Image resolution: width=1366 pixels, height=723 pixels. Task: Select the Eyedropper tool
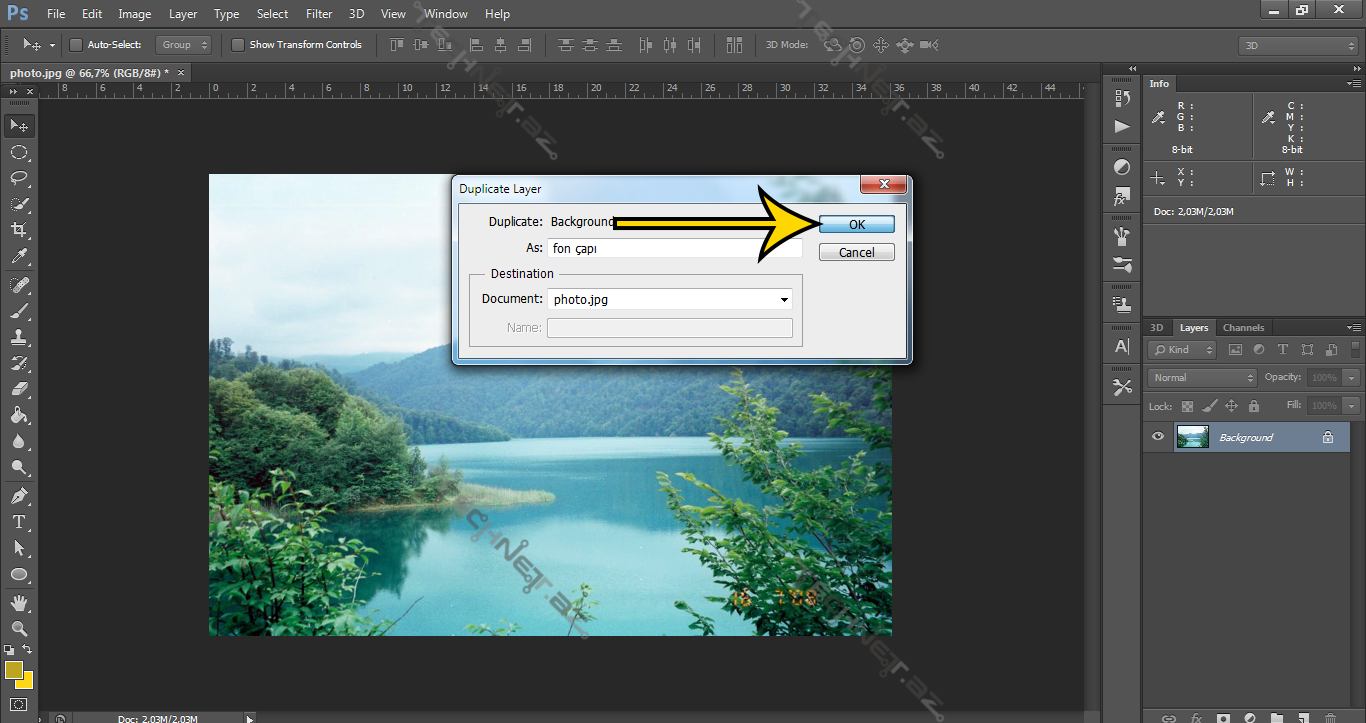coord(19,257)
